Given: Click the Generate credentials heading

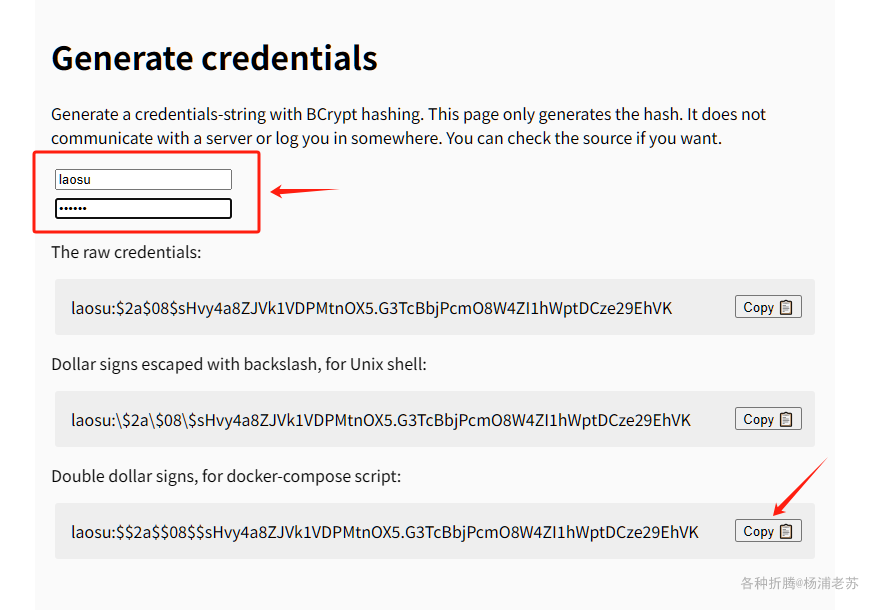Looking at the screenshot, I should (214, 58).
